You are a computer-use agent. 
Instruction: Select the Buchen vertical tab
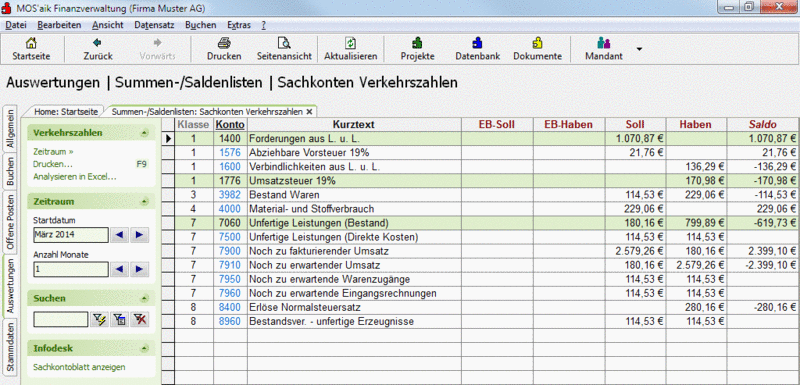pos(11,171)
